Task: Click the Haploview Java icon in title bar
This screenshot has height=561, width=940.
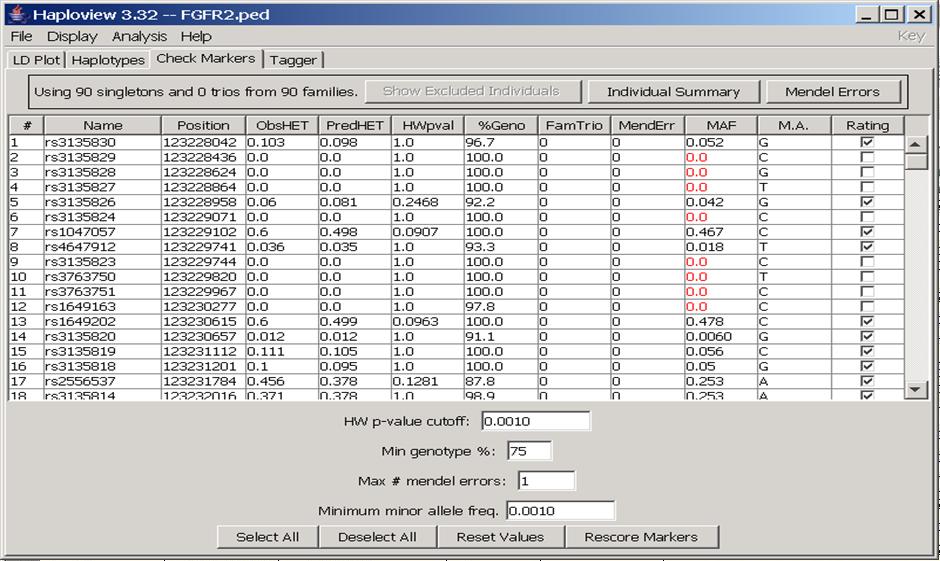Action: (16, 14)
